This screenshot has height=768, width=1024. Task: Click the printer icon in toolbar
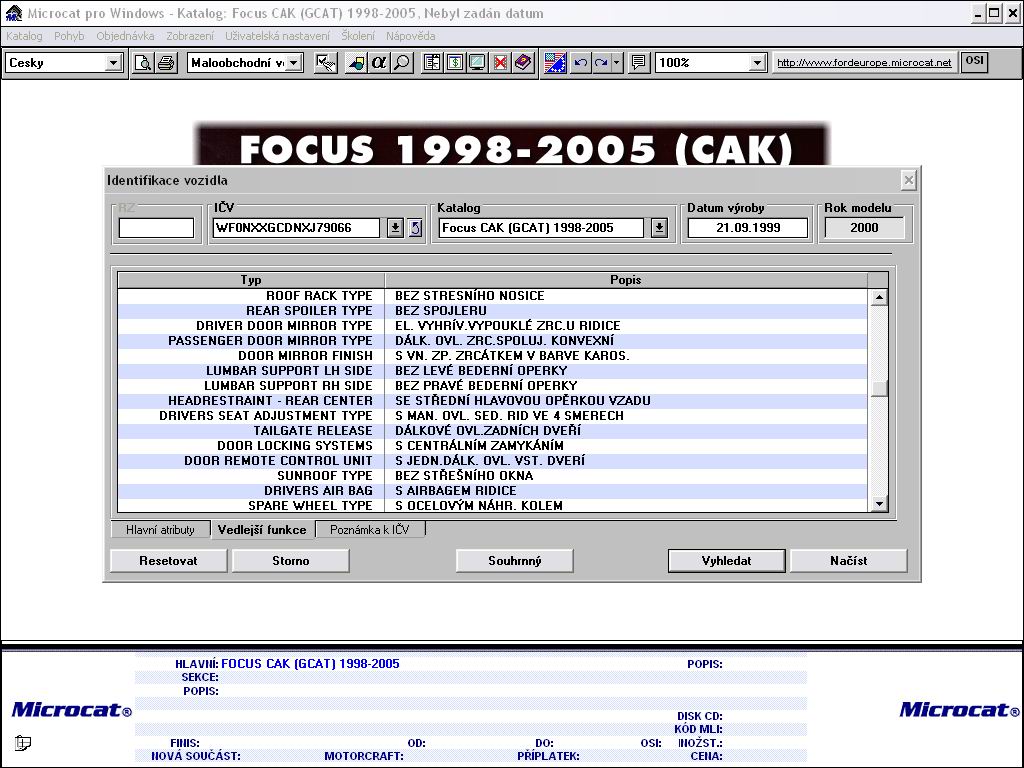(x=166, y=63)
